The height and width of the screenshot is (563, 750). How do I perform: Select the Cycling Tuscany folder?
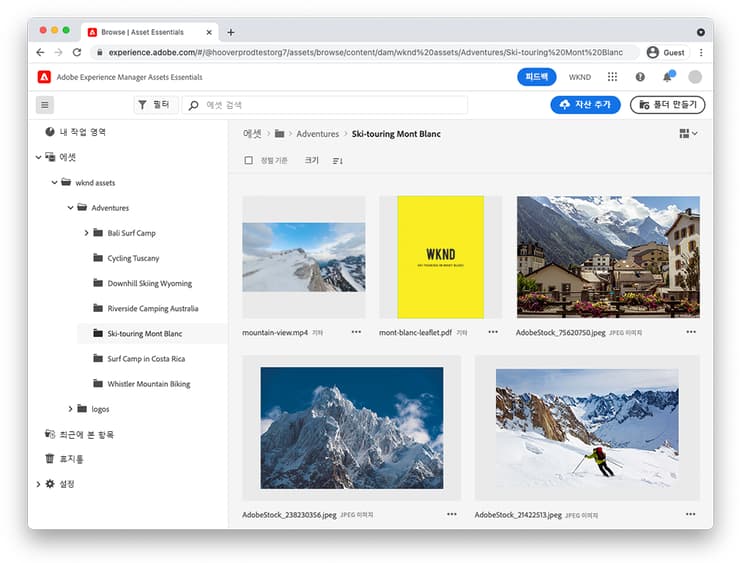click(x=133, y=258)
